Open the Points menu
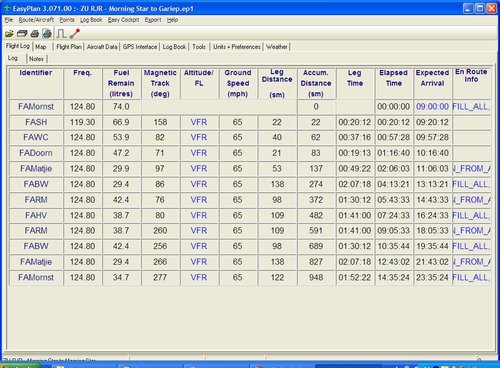 click(x=67, y=20)
